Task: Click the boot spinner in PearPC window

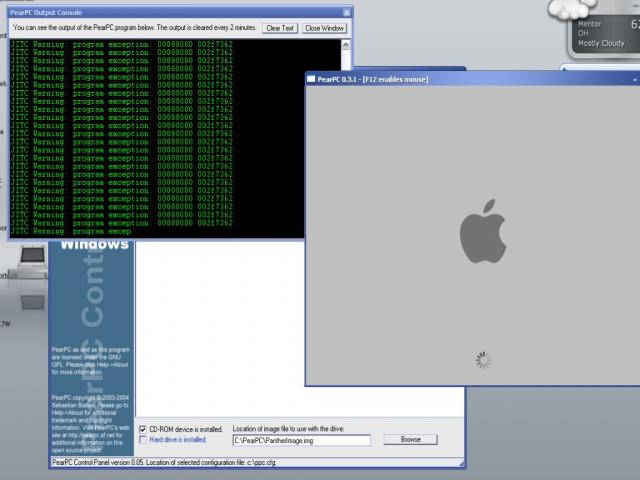Action: [x=483, y=360]
